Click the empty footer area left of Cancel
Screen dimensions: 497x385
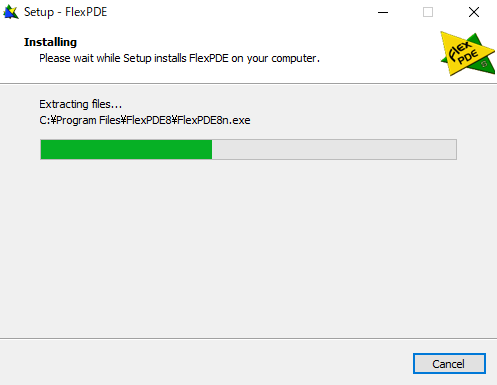207,363
